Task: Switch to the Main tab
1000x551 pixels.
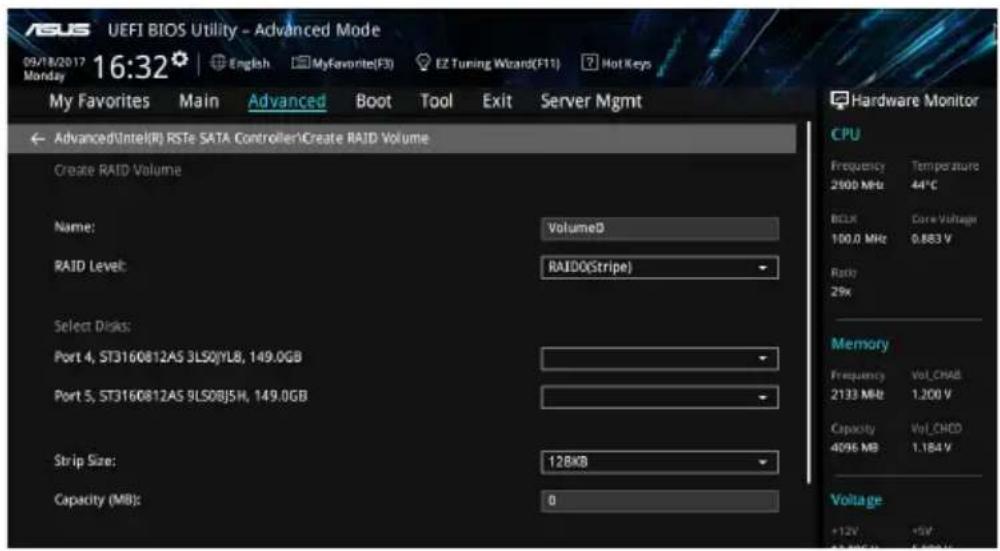Action: pos(198,101)
